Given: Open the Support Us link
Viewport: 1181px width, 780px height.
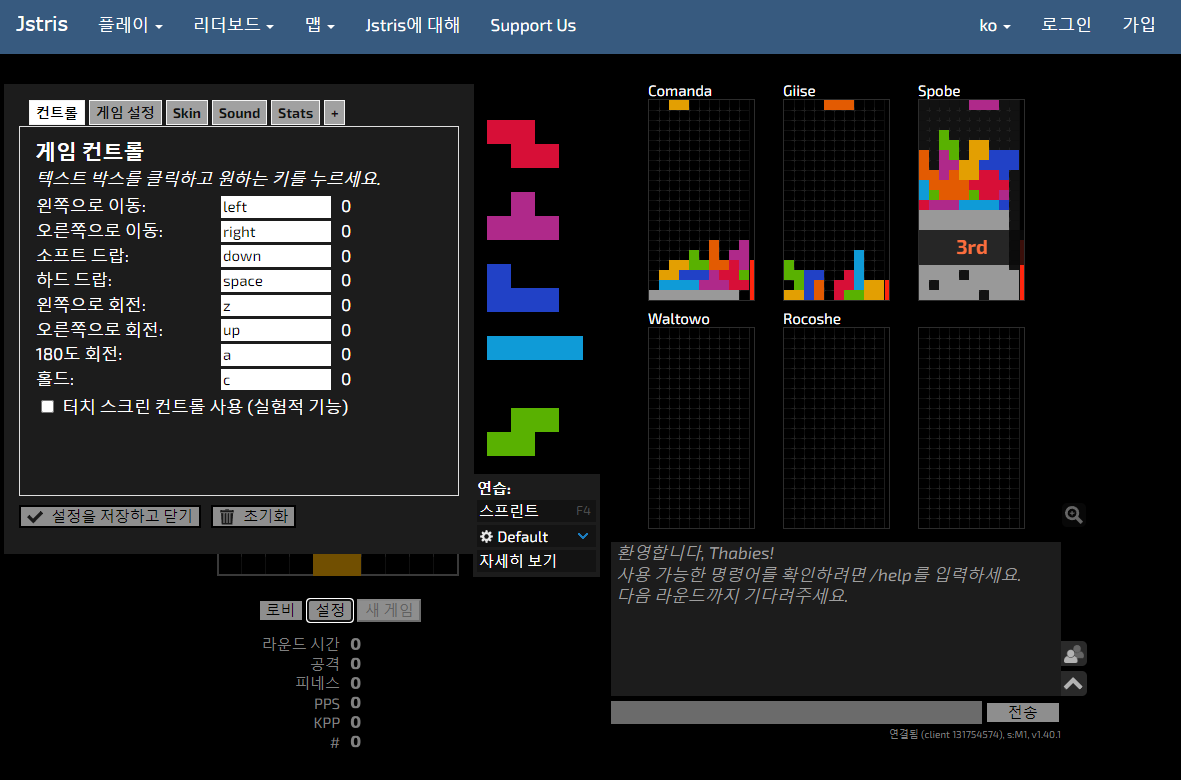Looking at the screenshot, I should click(x=533, y=25).
